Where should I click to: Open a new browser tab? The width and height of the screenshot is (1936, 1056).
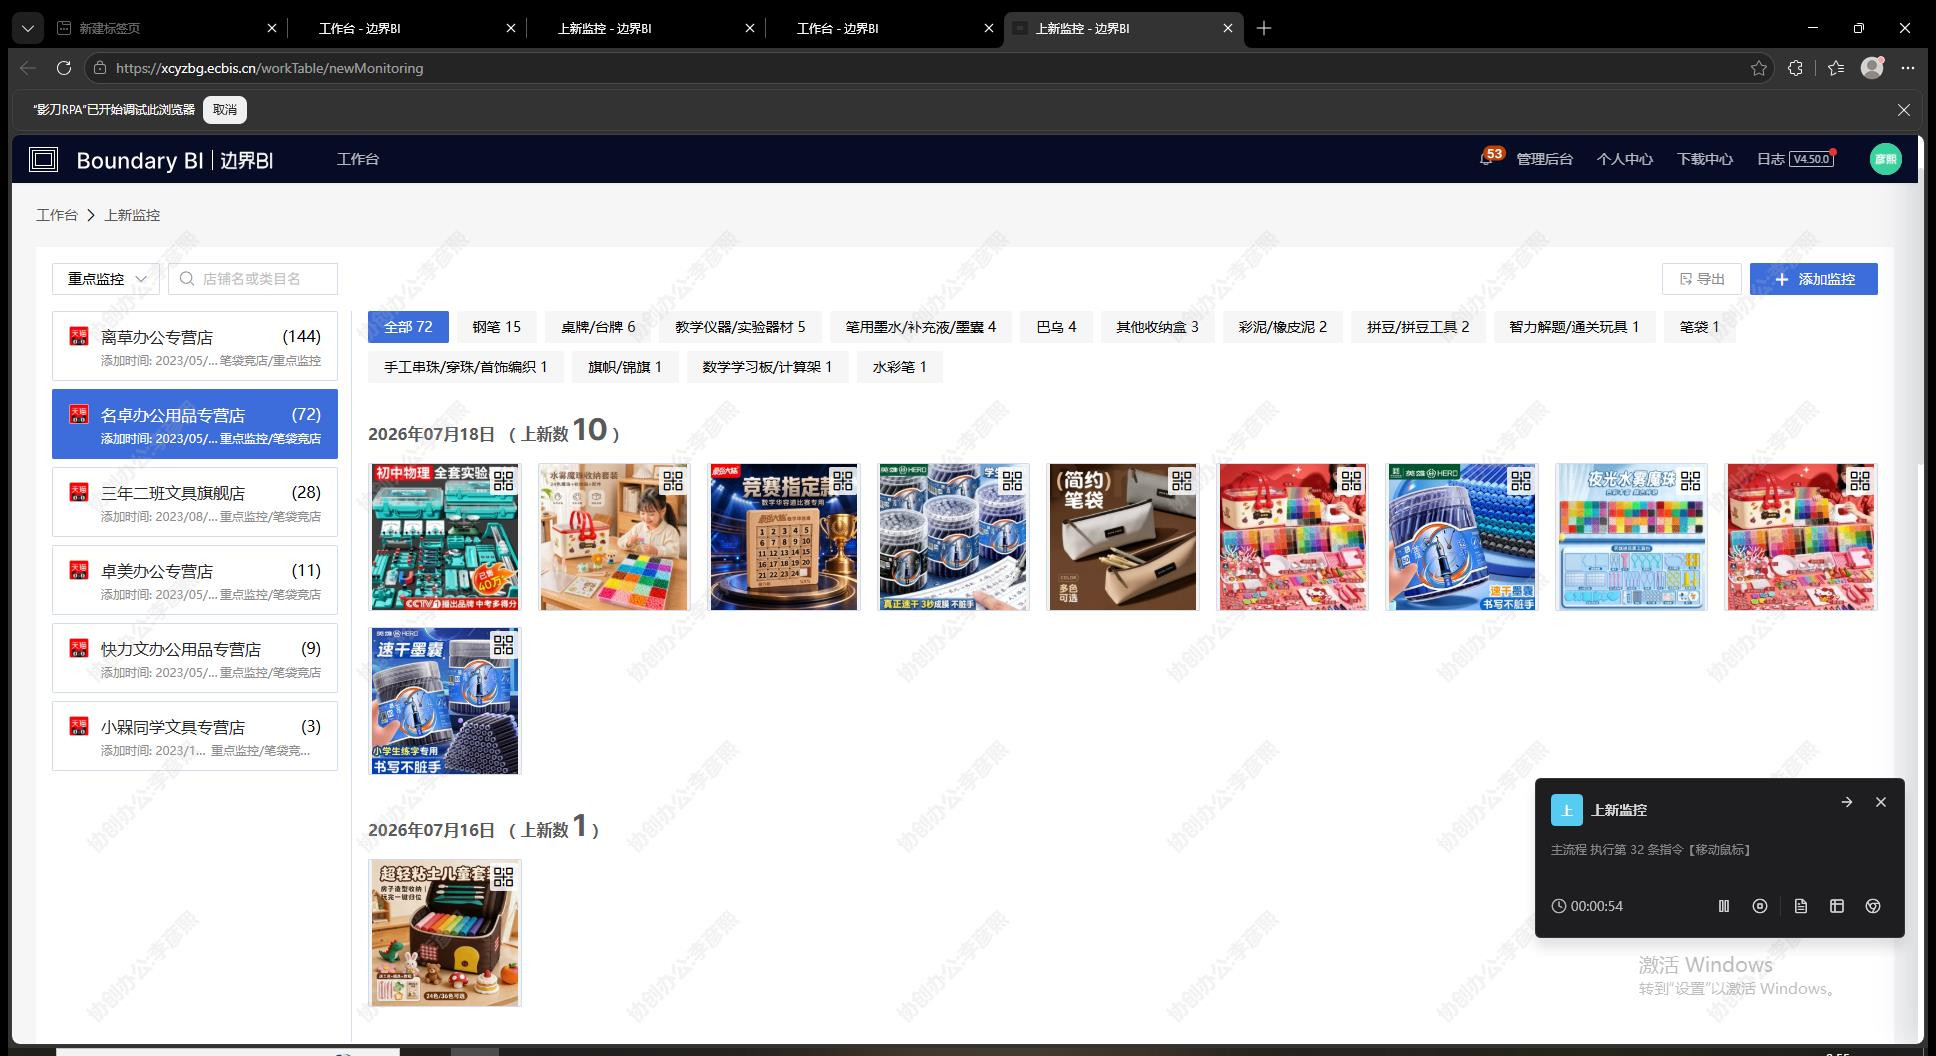coord(1264,28)
